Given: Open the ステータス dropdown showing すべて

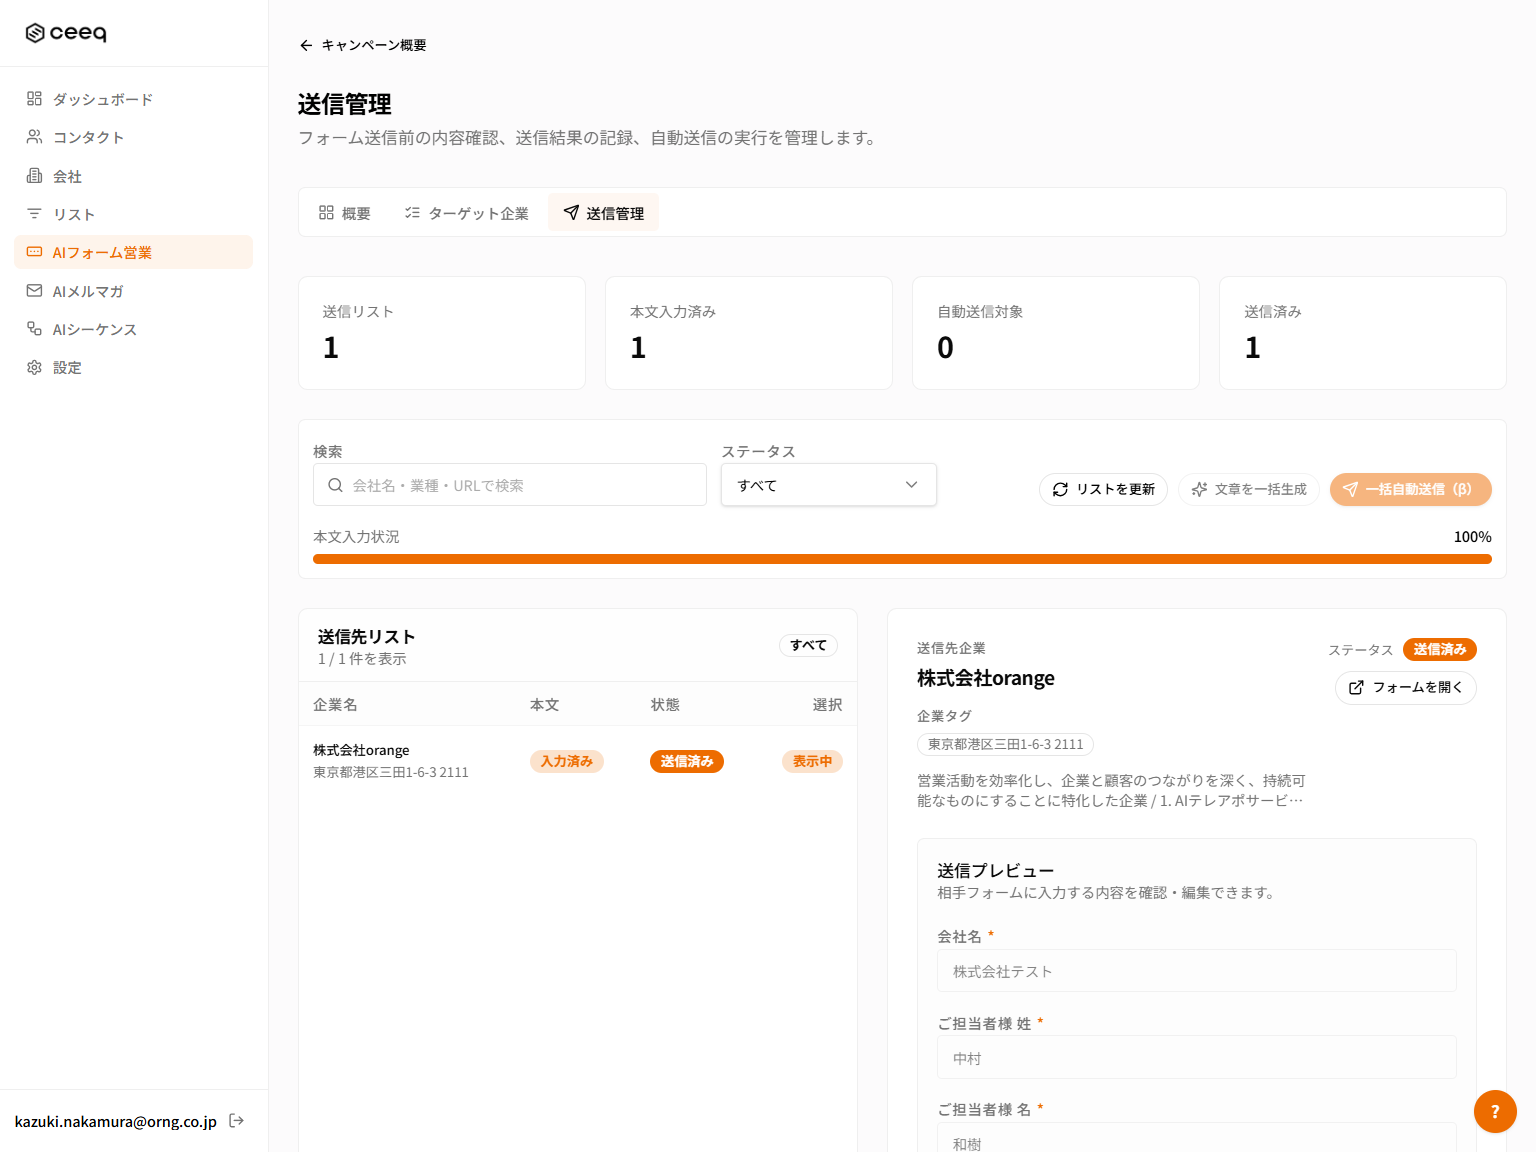Looking at the screenshot, I should pos(829,485).
